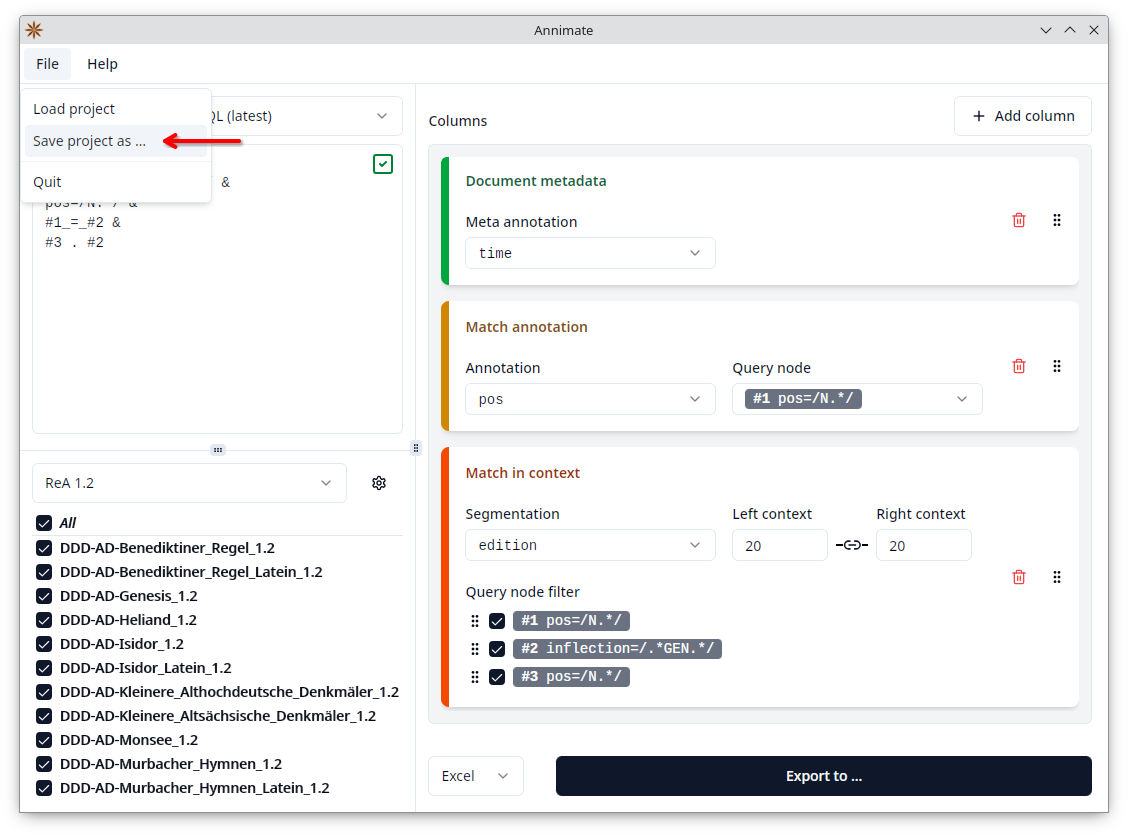1128x836 pixels.
Task: Uncheck DDD-AD-Monsee_1.2 corpus
Action: 44,740
